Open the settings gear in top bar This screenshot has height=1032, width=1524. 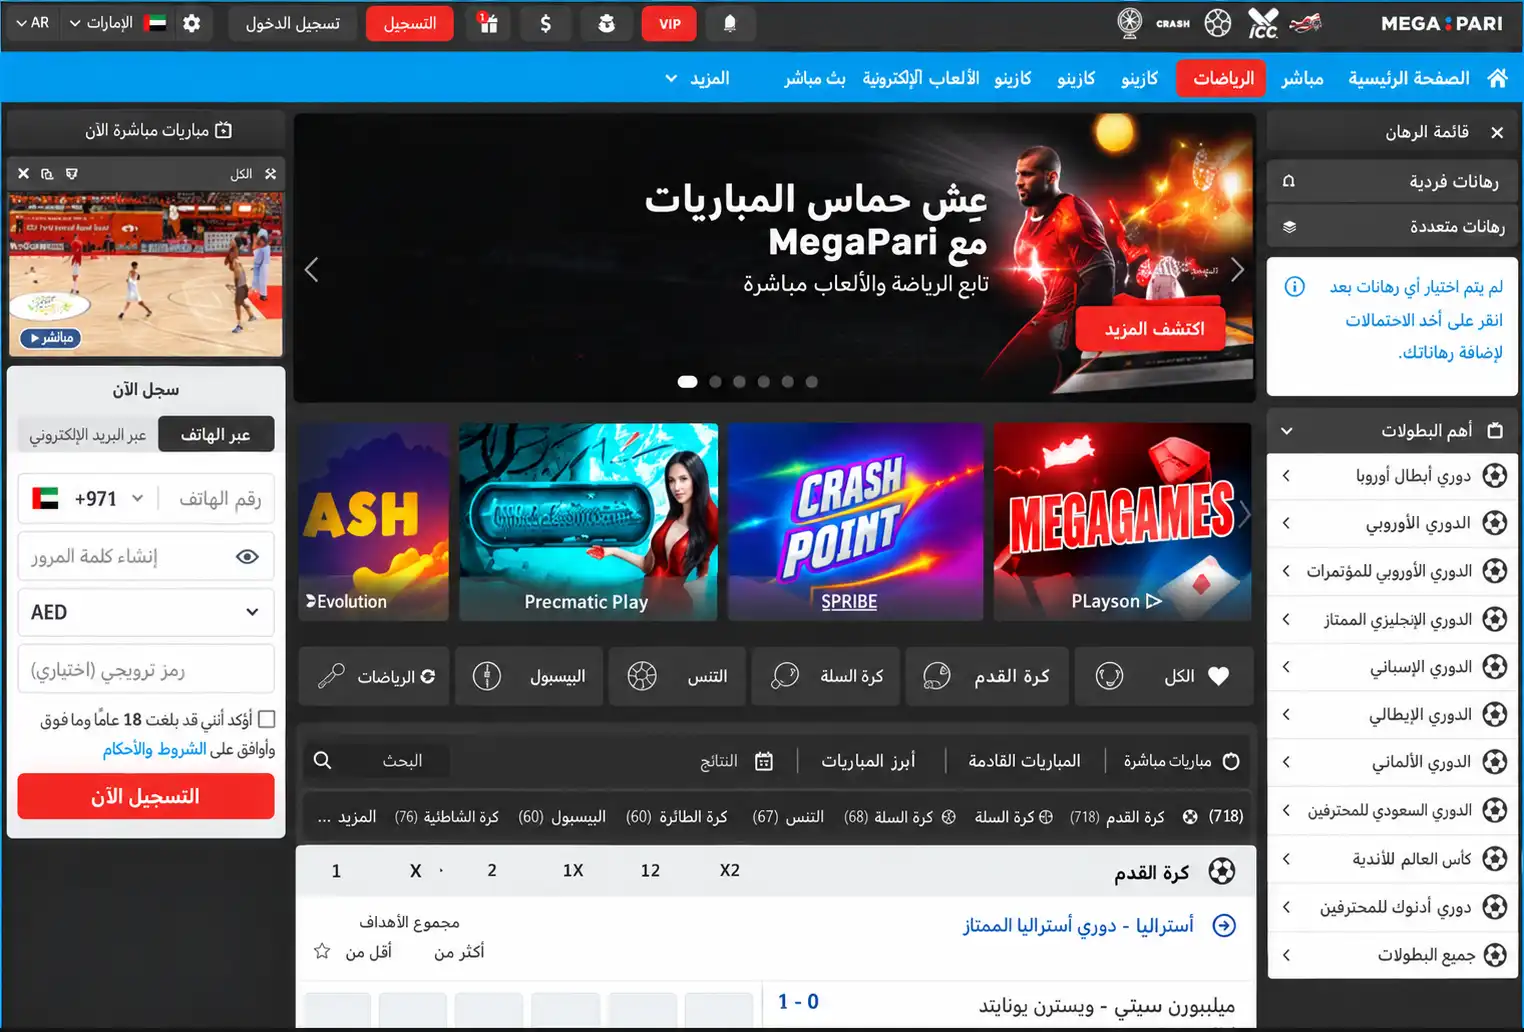(191, 23)
